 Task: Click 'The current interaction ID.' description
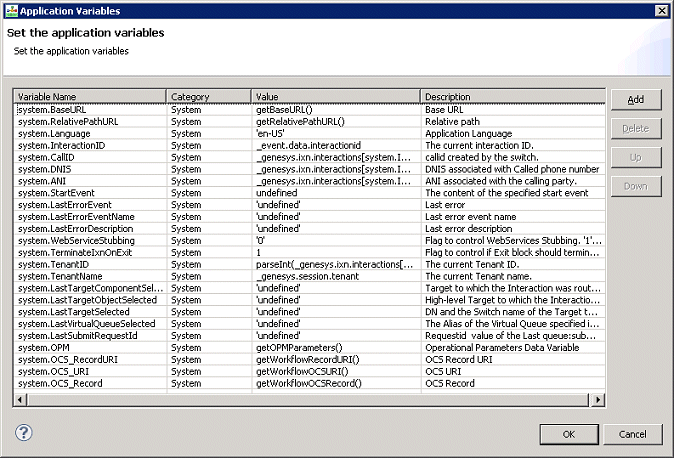(479, 145)
